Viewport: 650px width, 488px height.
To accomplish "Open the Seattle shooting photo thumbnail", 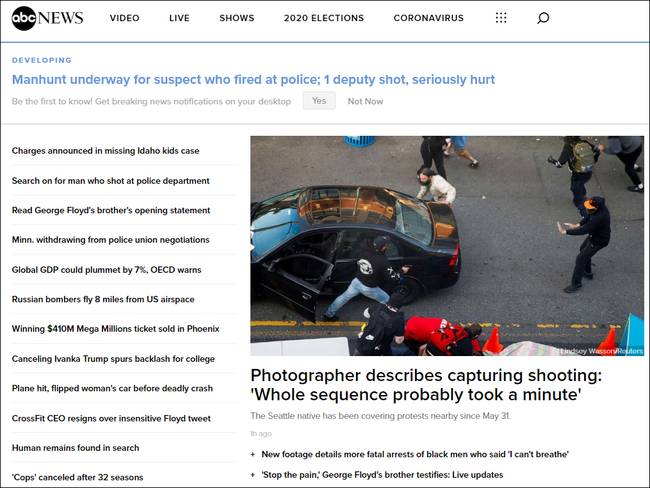I will [x=447, y=245].
